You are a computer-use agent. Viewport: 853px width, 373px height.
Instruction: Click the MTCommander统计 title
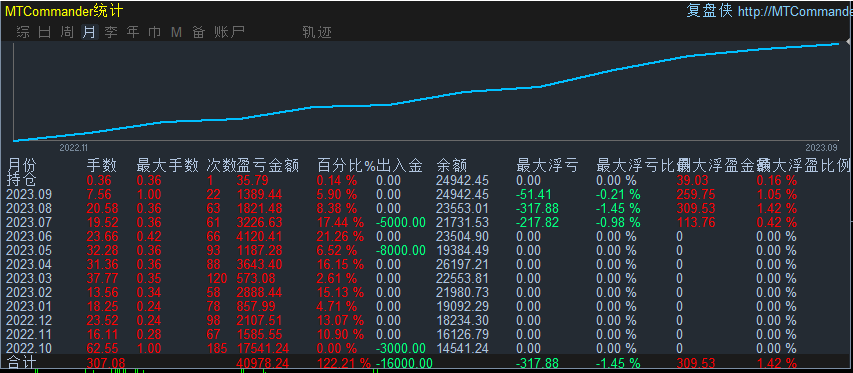point(64,10)
